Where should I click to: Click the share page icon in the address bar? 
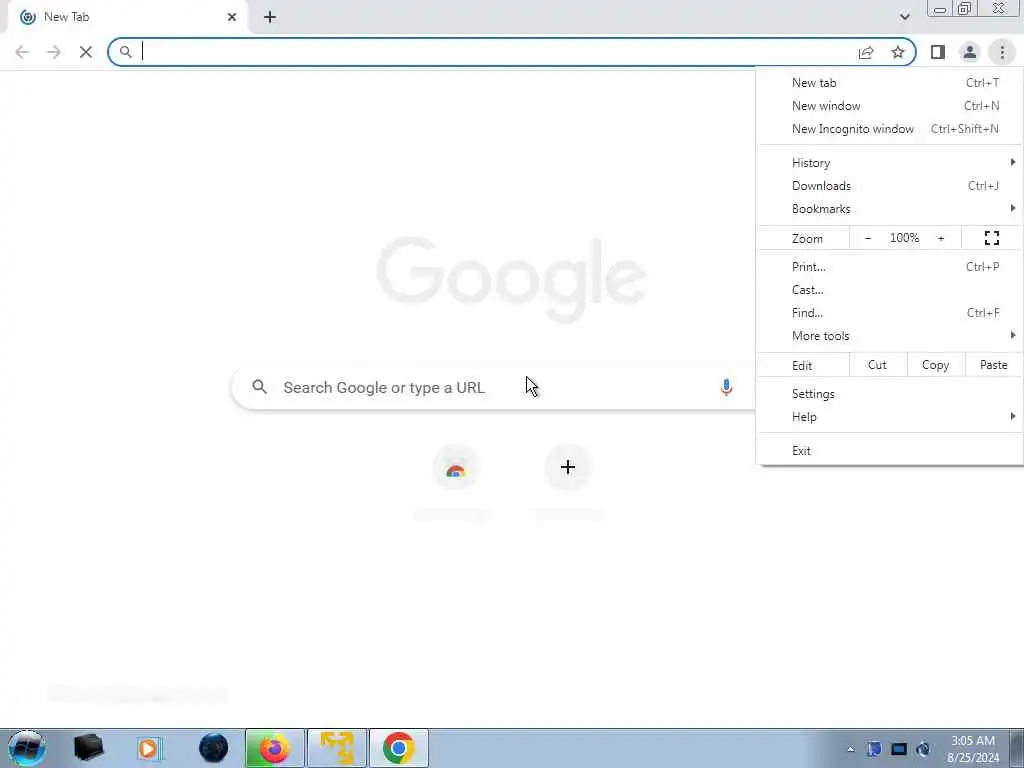866,52
